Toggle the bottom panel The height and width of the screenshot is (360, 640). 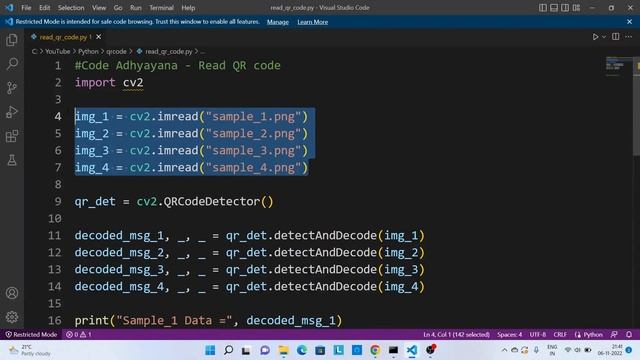[x=554, y=8]
